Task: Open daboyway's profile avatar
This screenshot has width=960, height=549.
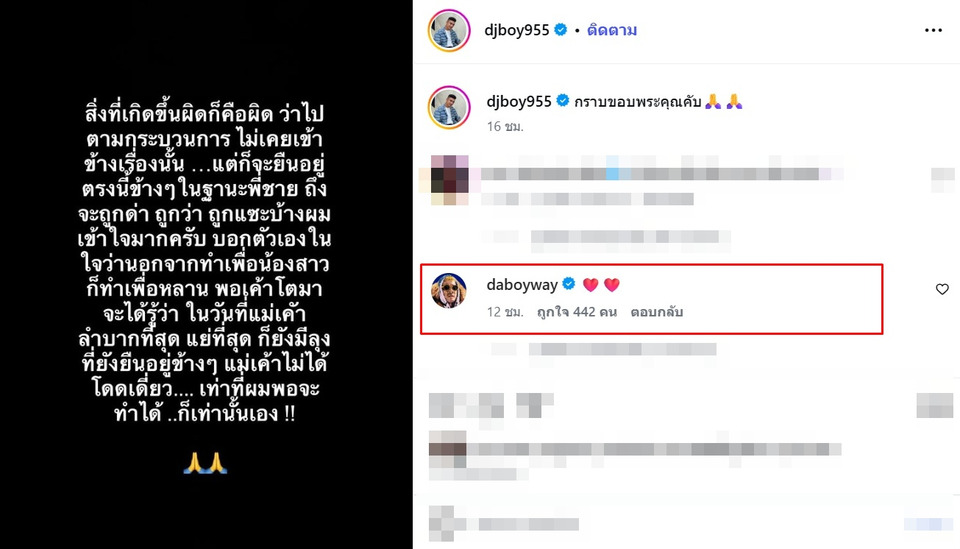Action: click(x=449, y=291)
